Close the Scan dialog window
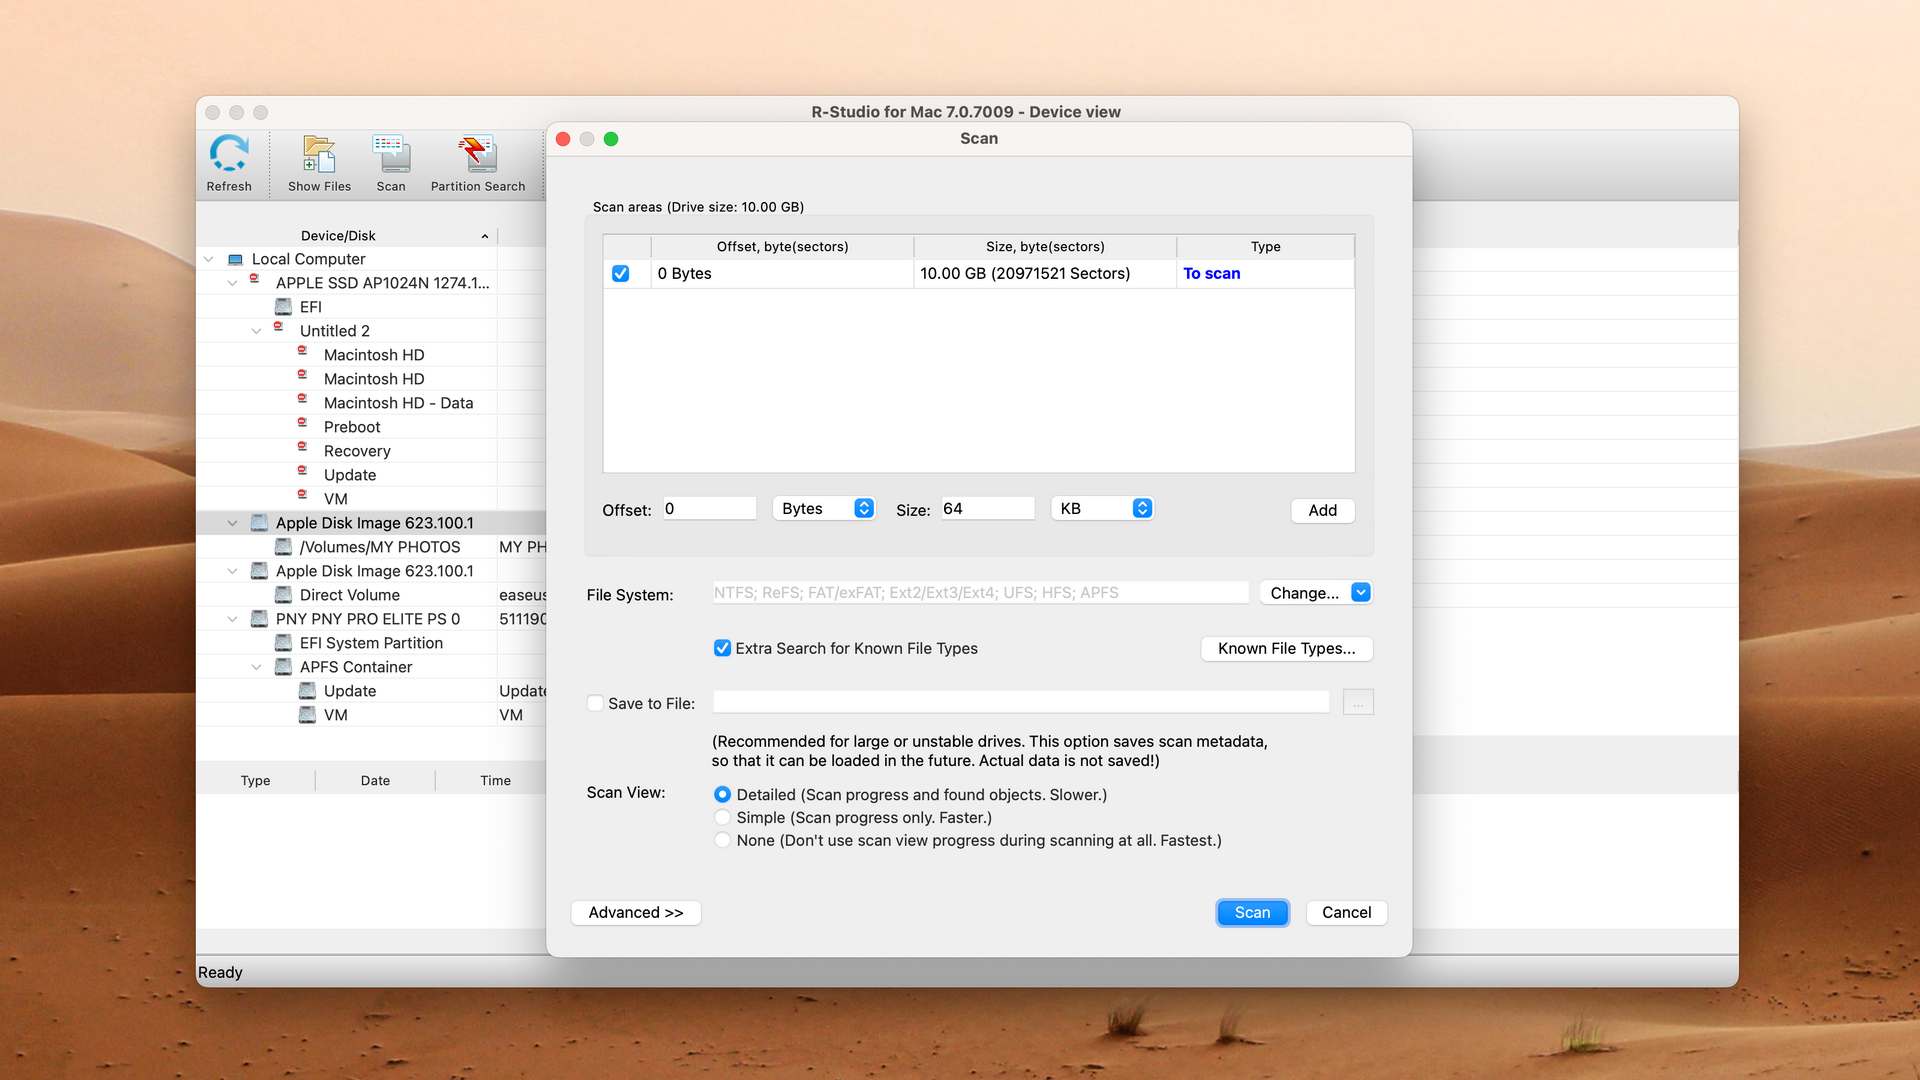1920x1080 pixels. pos(563,139)
